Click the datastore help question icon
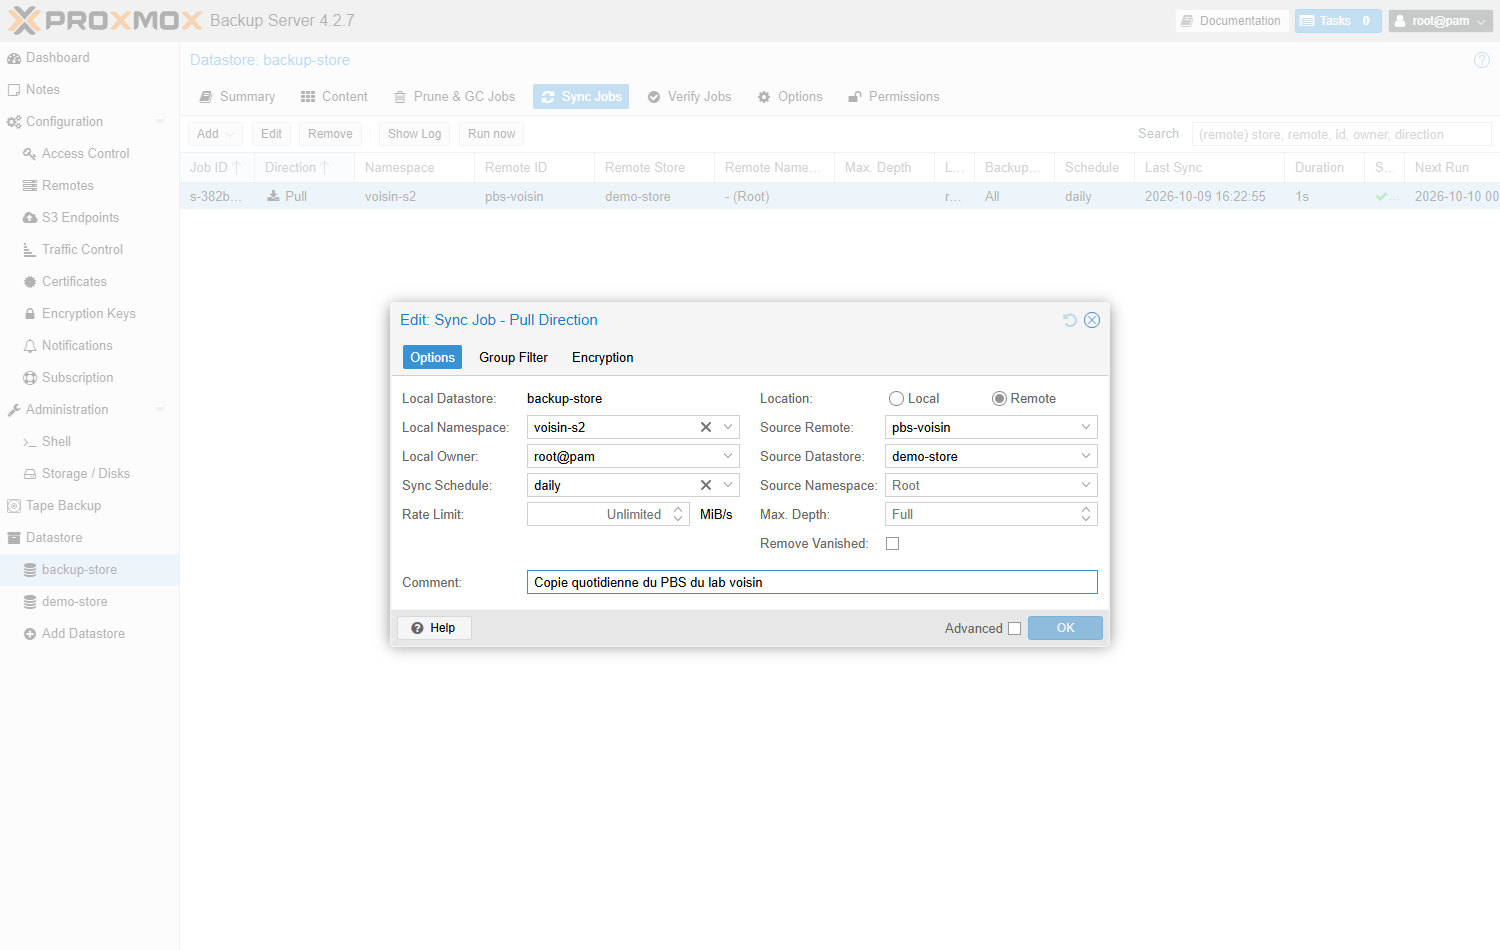 (1482, 60)
